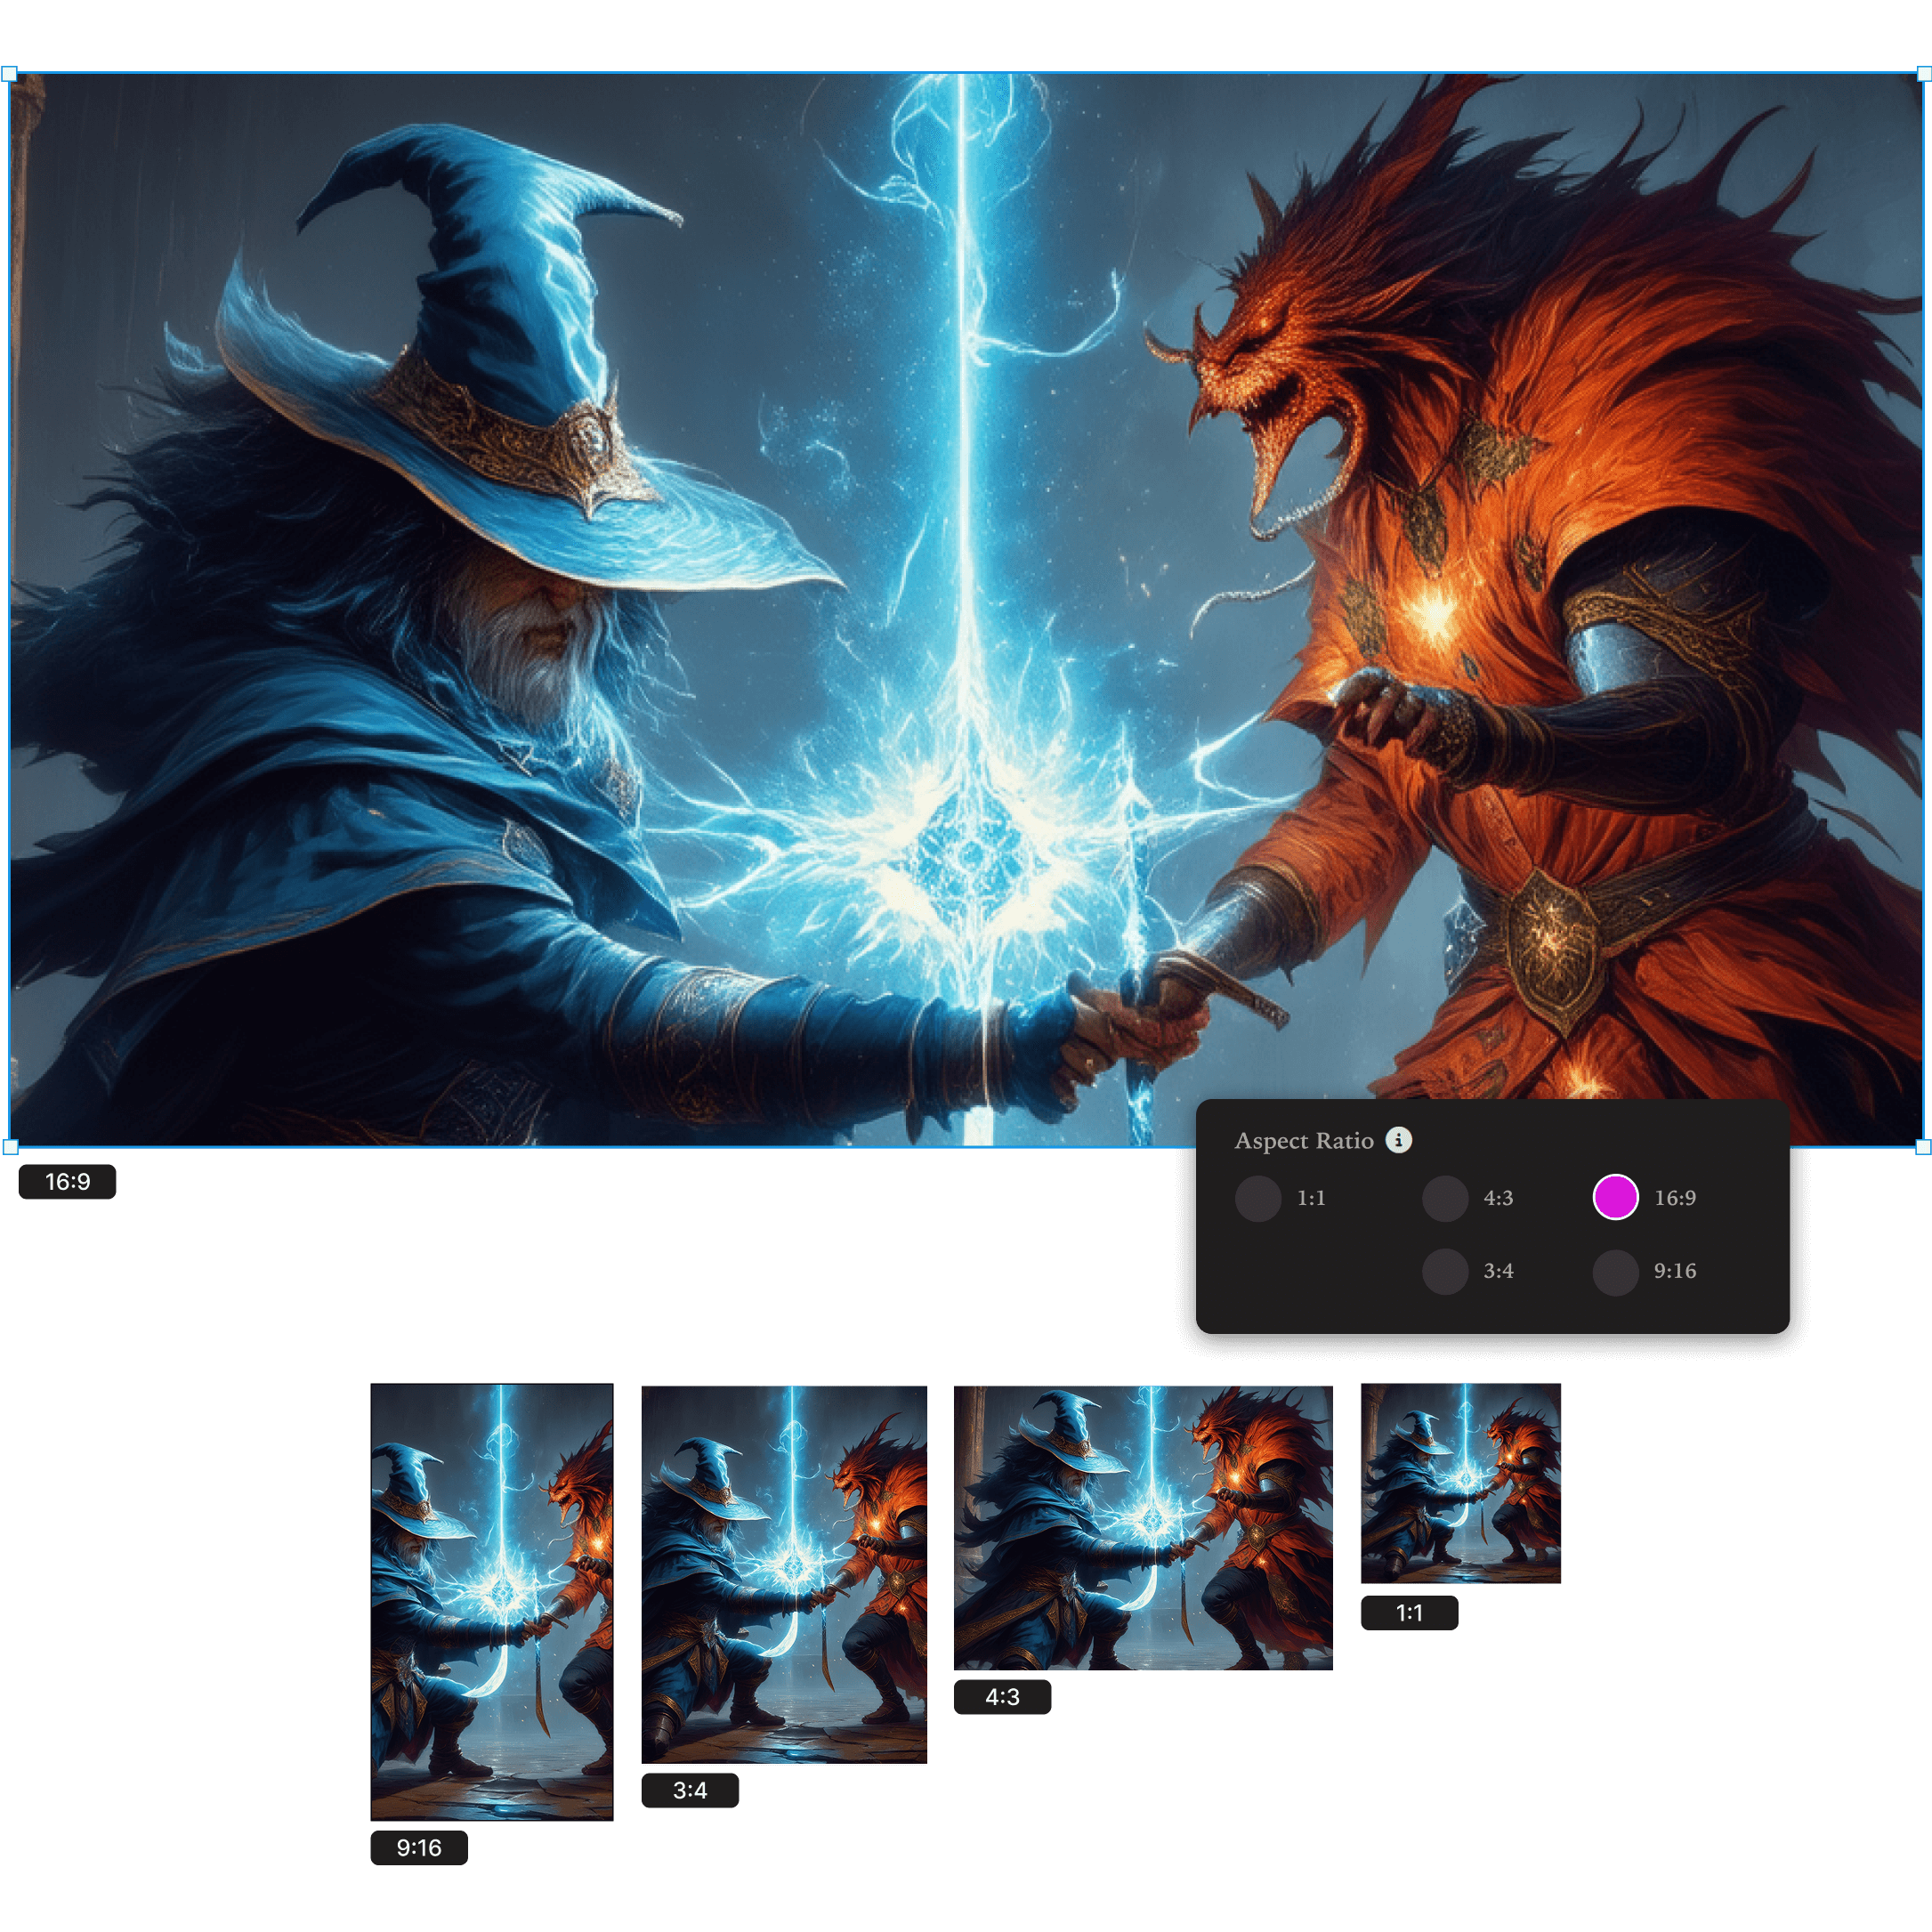Screen dimensions: 1932x1932
Task: Click the bottom-left selection handle
Action: [10, 1147]
